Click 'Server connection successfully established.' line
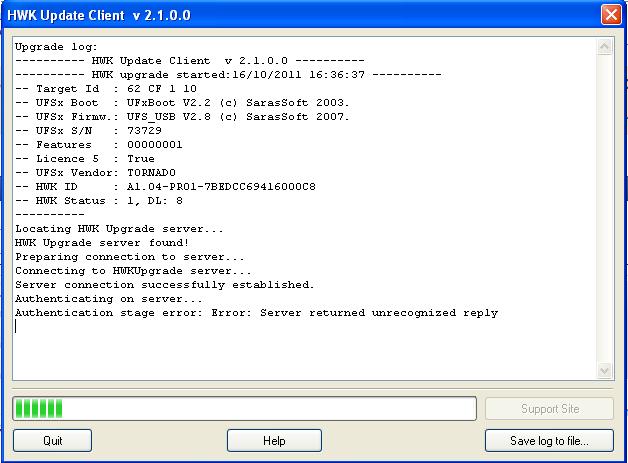 point(165,285)
